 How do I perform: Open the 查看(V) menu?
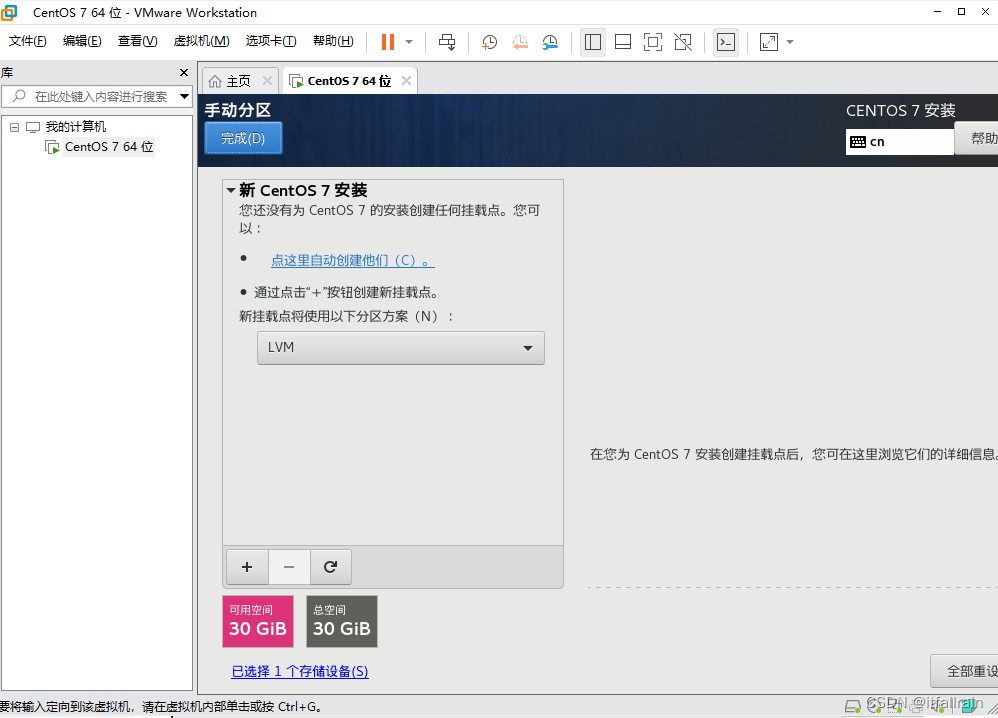pos(137,41)
